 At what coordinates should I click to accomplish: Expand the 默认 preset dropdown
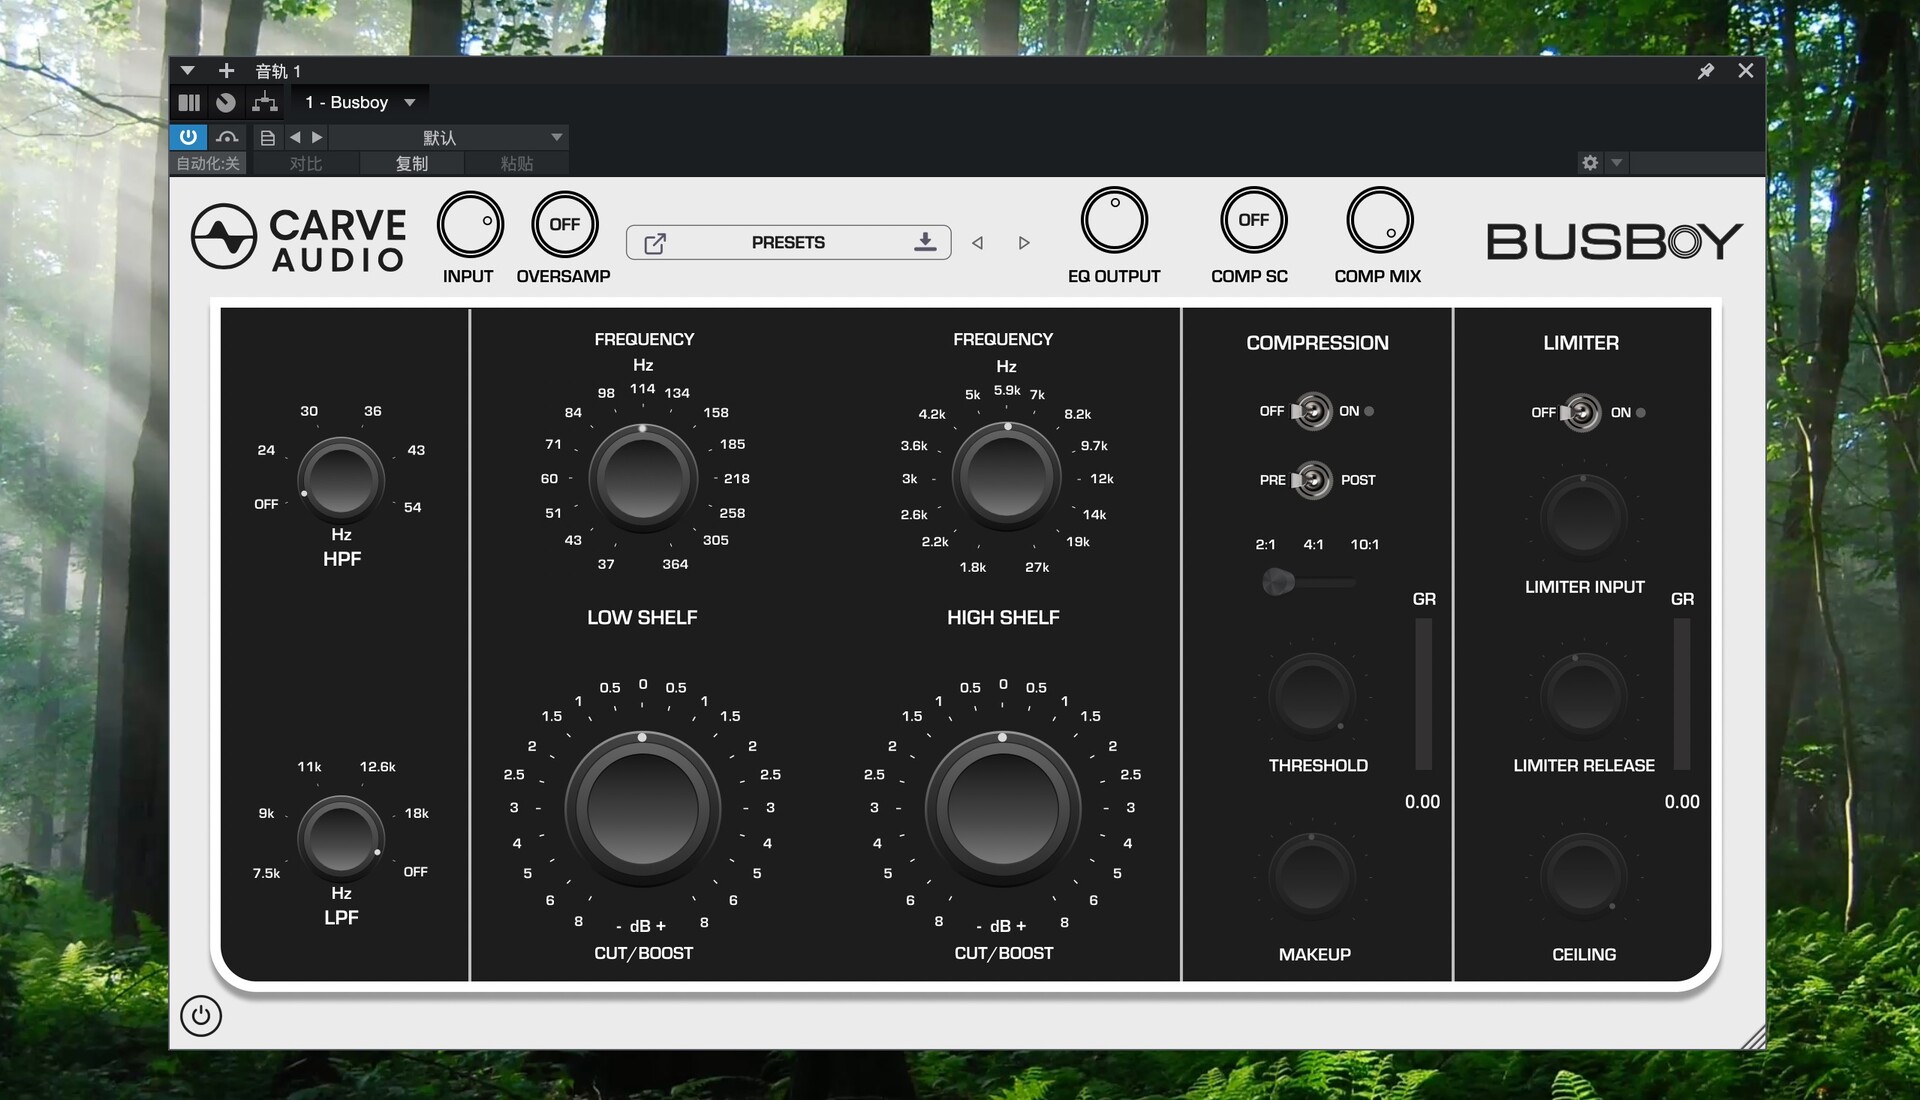tap(557, 137)
